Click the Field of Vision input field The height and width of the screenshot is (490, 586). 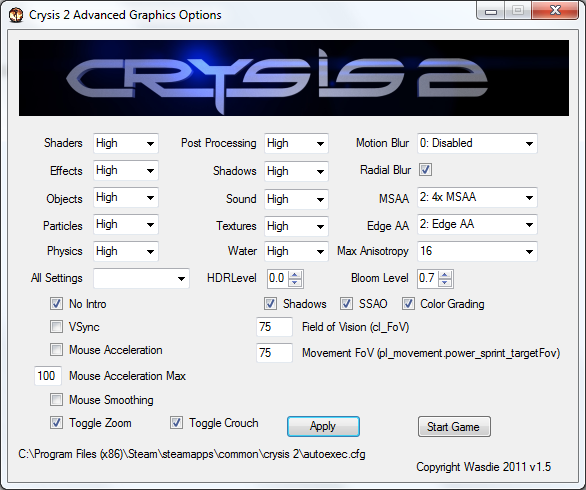pyautogui.click(x=274, y=327)
